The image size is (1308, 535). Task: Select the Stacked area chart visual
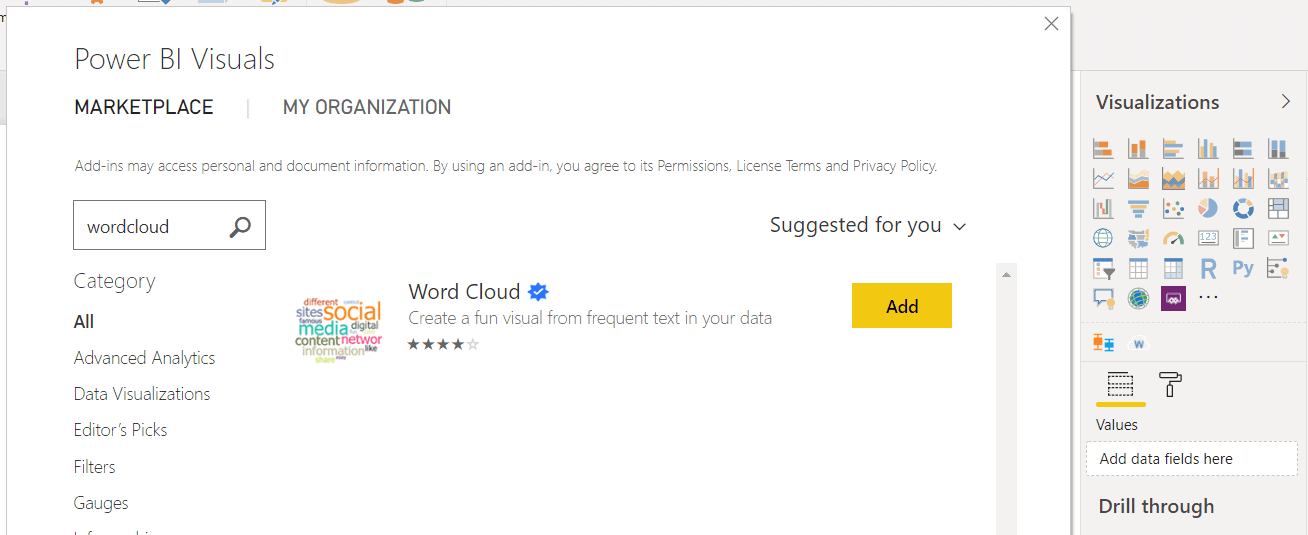[x=1173, y=179]
